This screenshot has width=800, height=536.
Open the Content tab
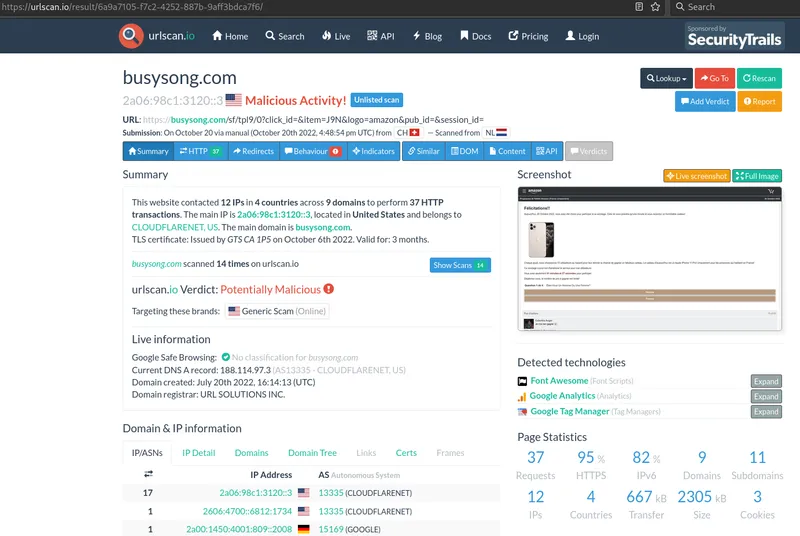tap(507, 151)
